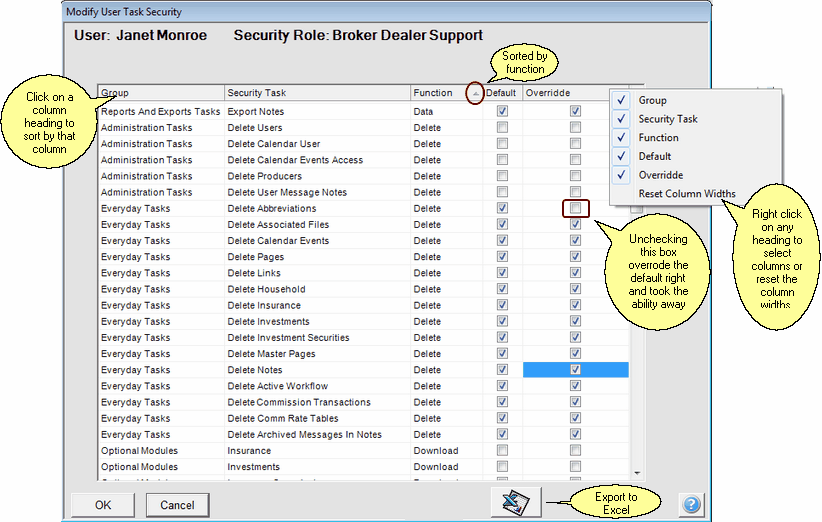The width and height of the screenshot is (822, 522).
Task: Select the Delete Calendar Events Access row
Action: click(x=363, y=160)
